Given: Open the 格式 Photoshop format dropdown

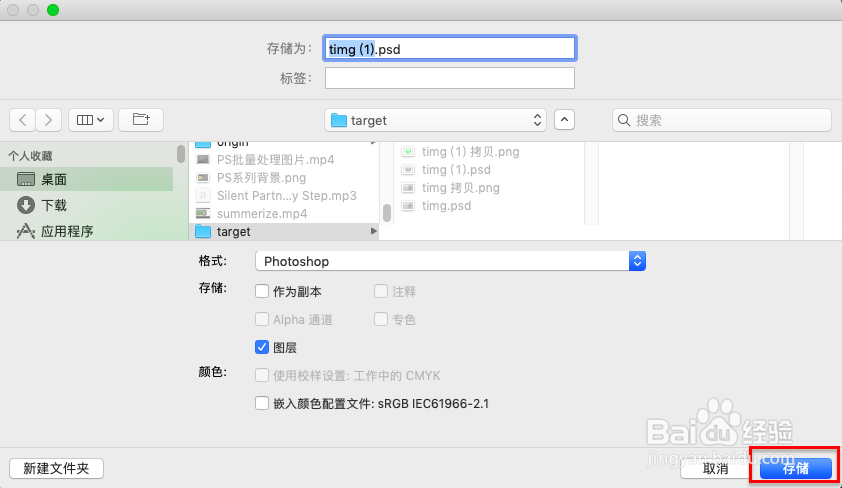Looking at the screenshot, I should coord(450,261).
